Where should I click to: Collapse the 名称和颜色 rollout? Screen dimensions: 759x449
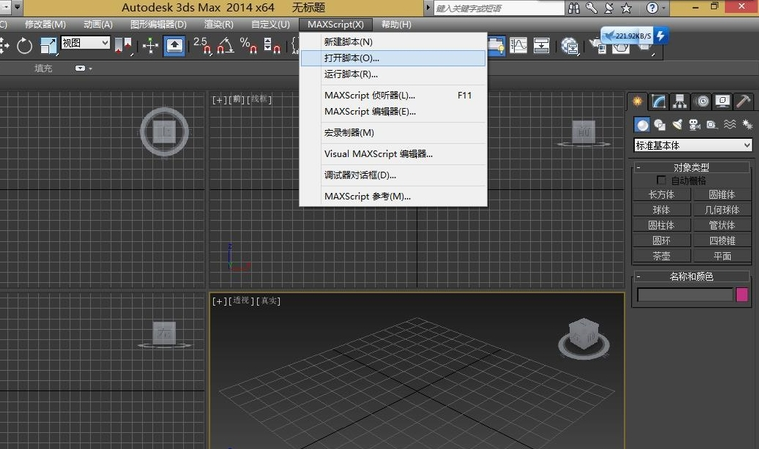click(x=691, y=276)
